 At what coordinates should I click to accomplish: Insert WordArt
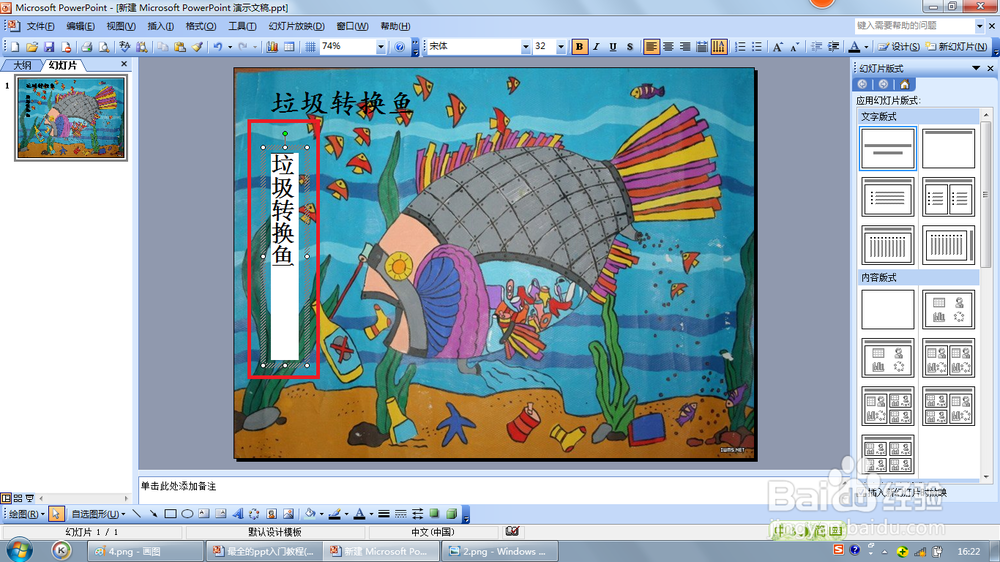click(x=237, y=514)
